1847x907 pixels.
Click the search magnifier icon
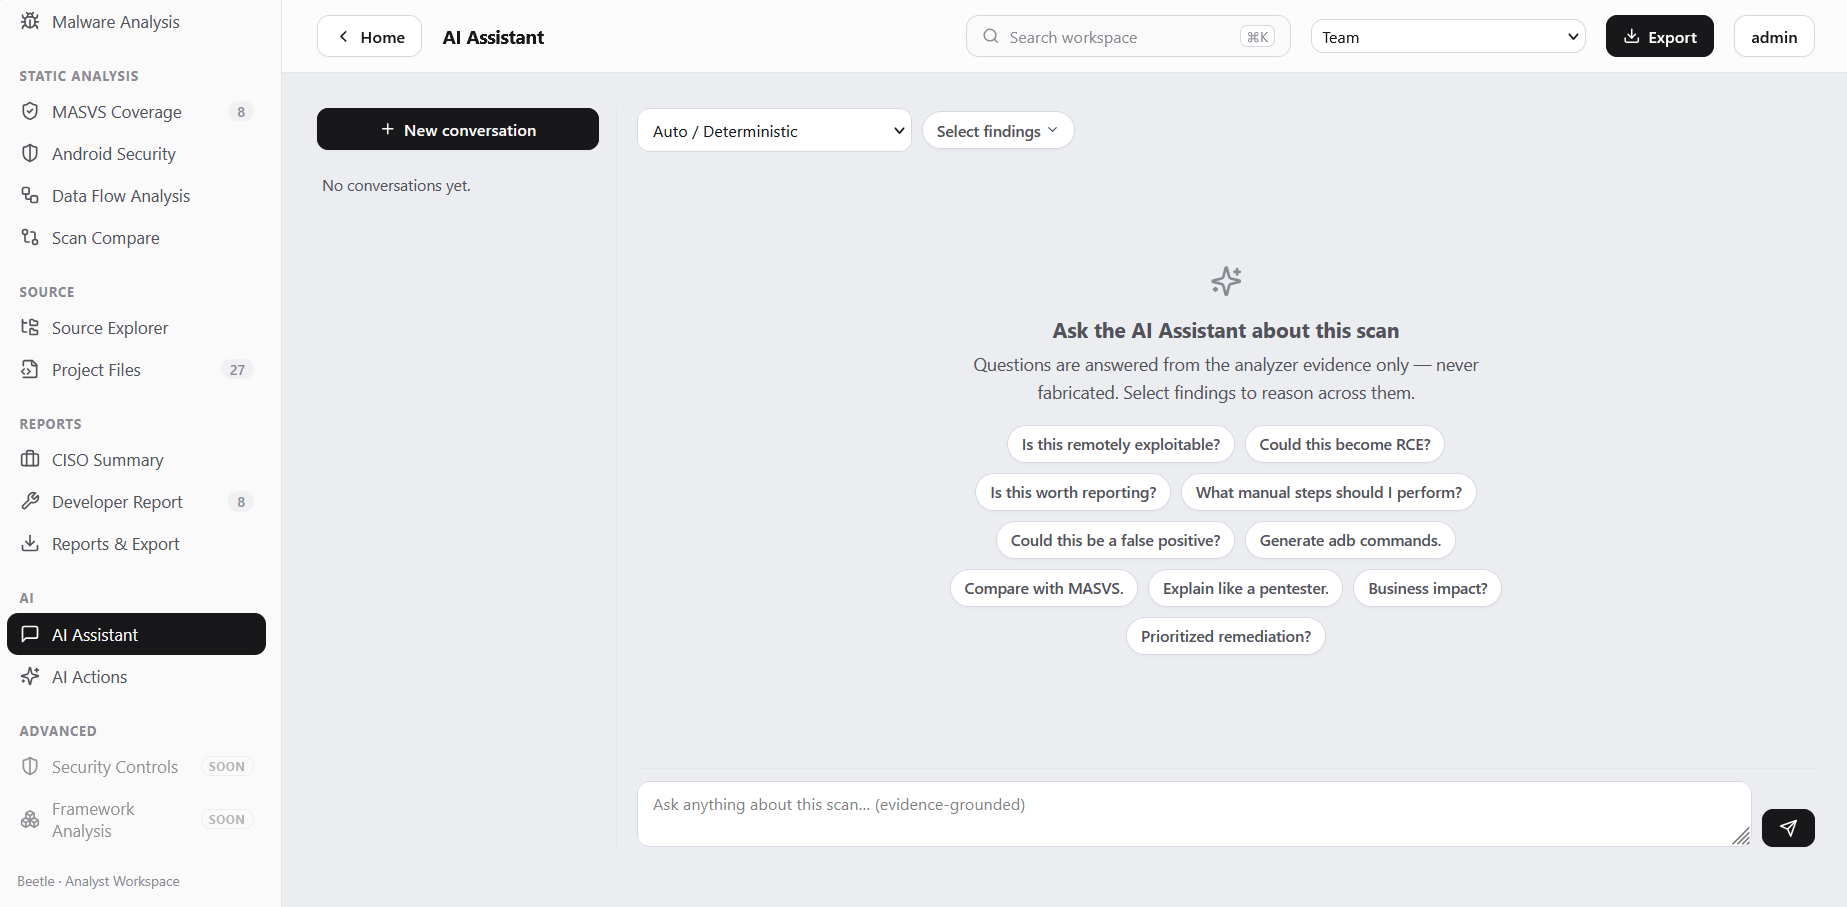pyautogui.click(x=991, y=36)
